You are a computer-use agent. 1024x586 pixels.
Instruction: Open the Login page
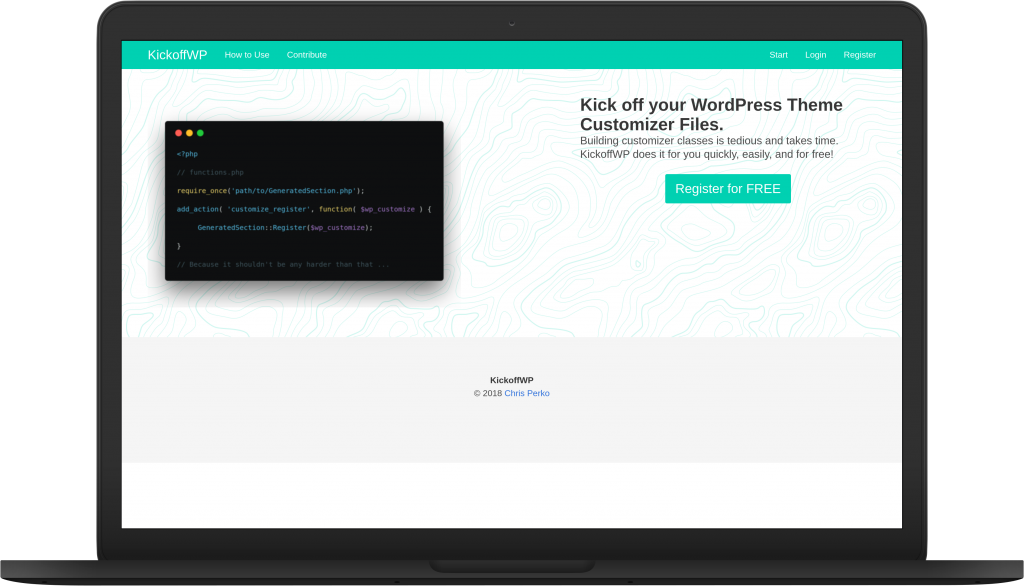pyautogui.click(x=815, y=55)
